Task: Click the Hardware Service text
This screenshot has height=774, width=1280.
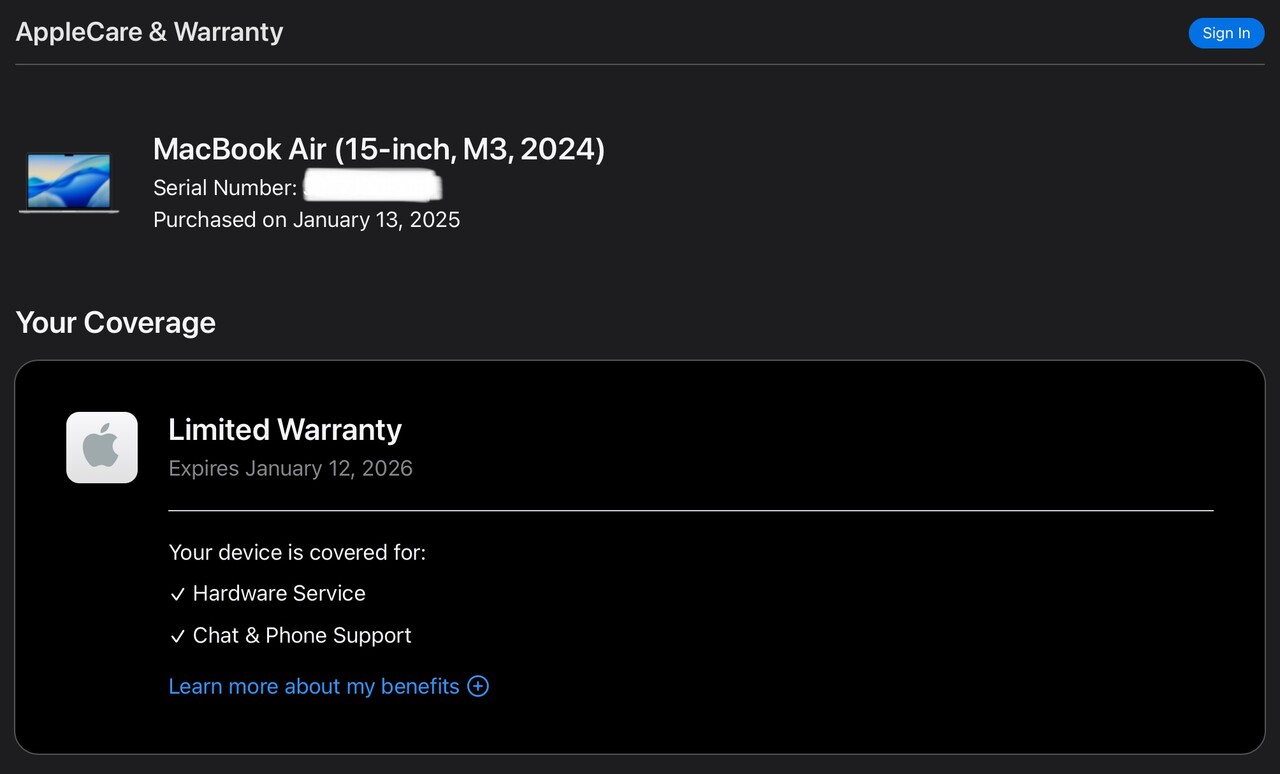Action: (x=279, y=593)
